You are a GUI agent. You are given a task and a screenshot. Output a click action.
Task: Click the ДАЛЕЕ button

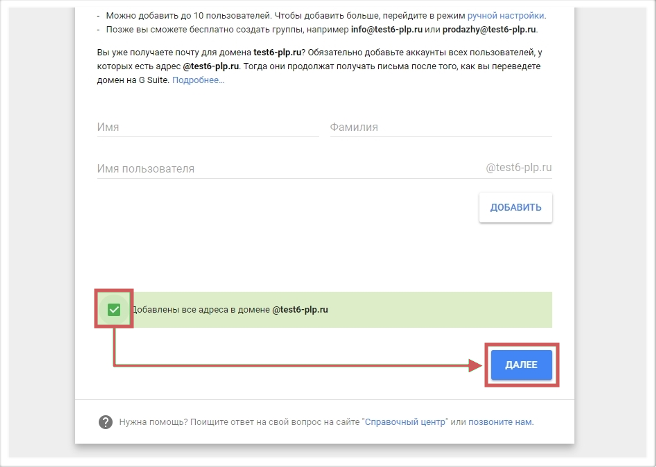[x=521, y=365]
